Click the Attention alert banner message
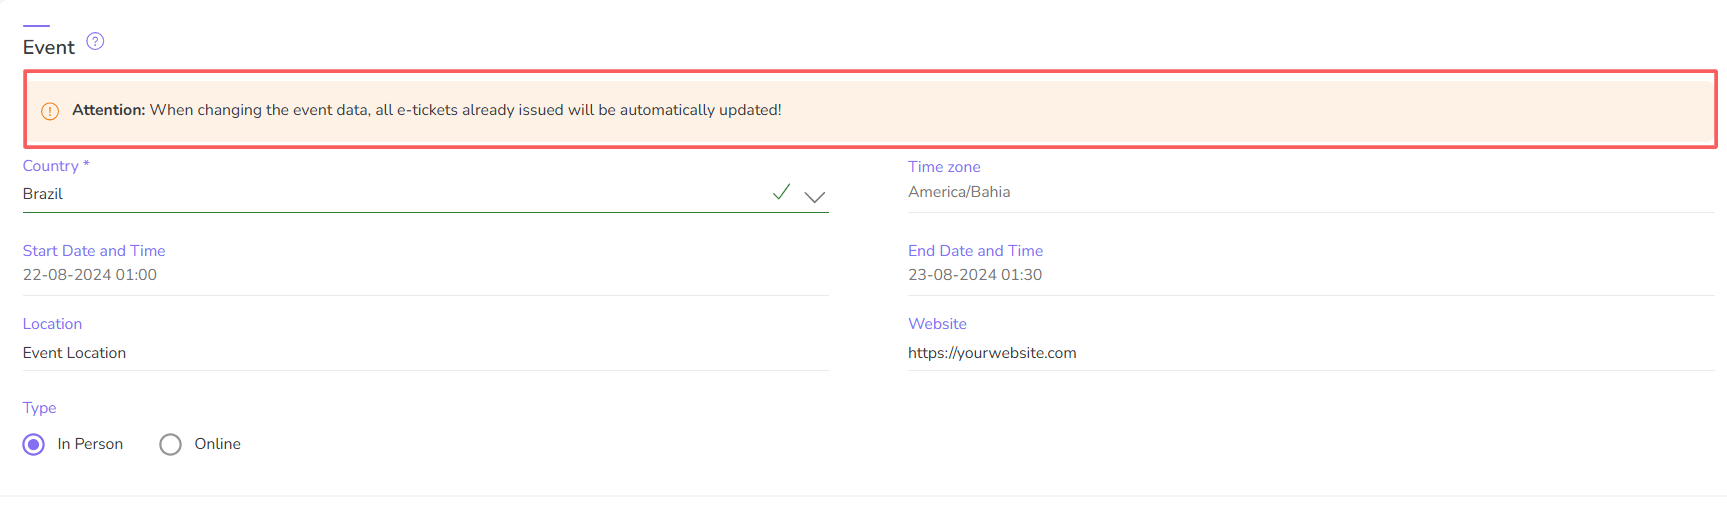Viewport: 1727px width, 512px height. pyautogui.click(x=427, y=110)
